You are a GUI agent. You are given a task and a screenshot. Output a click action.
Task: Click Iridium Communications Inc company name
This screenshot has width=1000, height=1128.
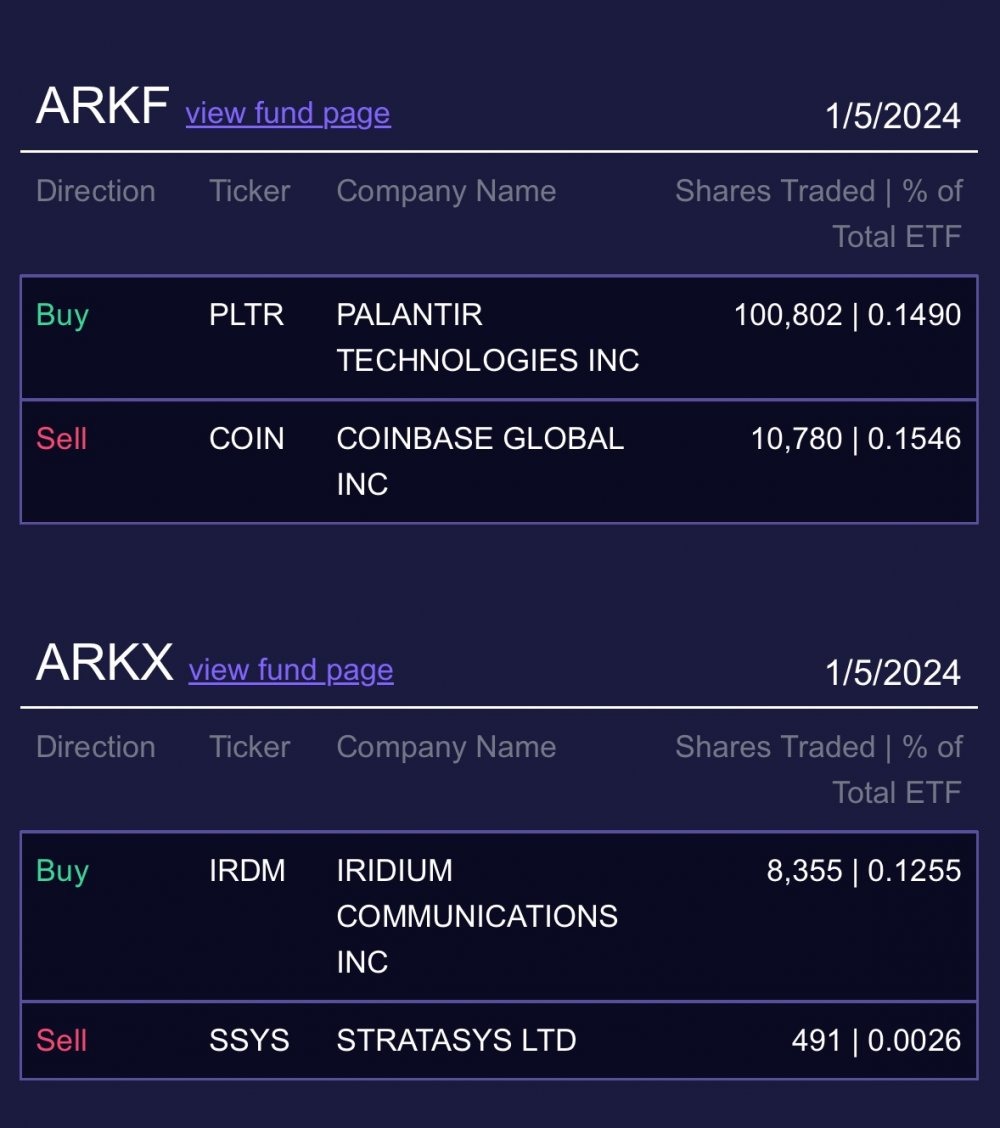(x=477, y=916)
